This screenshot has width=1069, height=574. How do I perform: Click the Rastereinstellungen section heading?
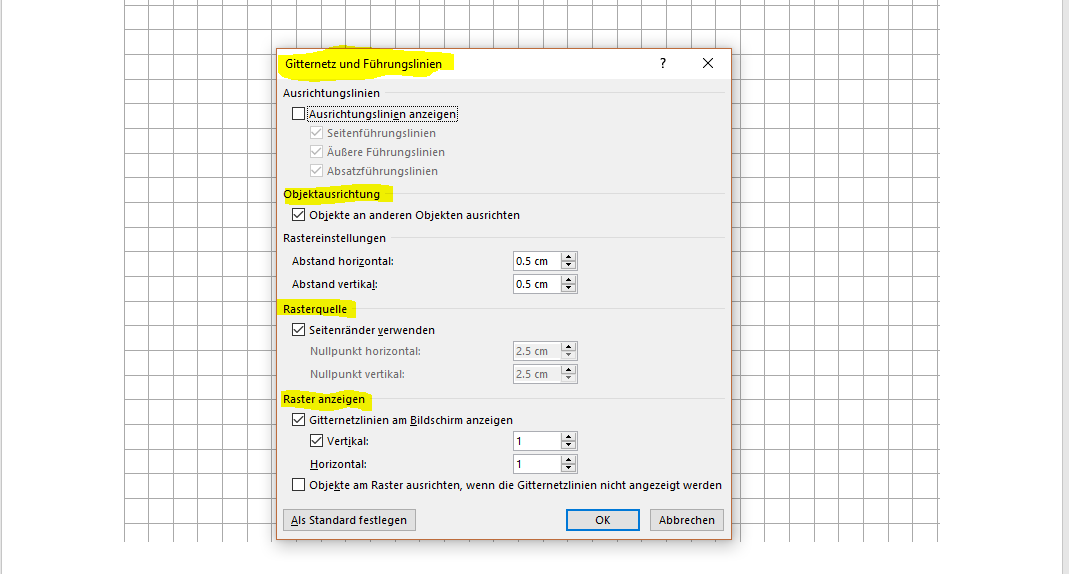tap(334, 238)
